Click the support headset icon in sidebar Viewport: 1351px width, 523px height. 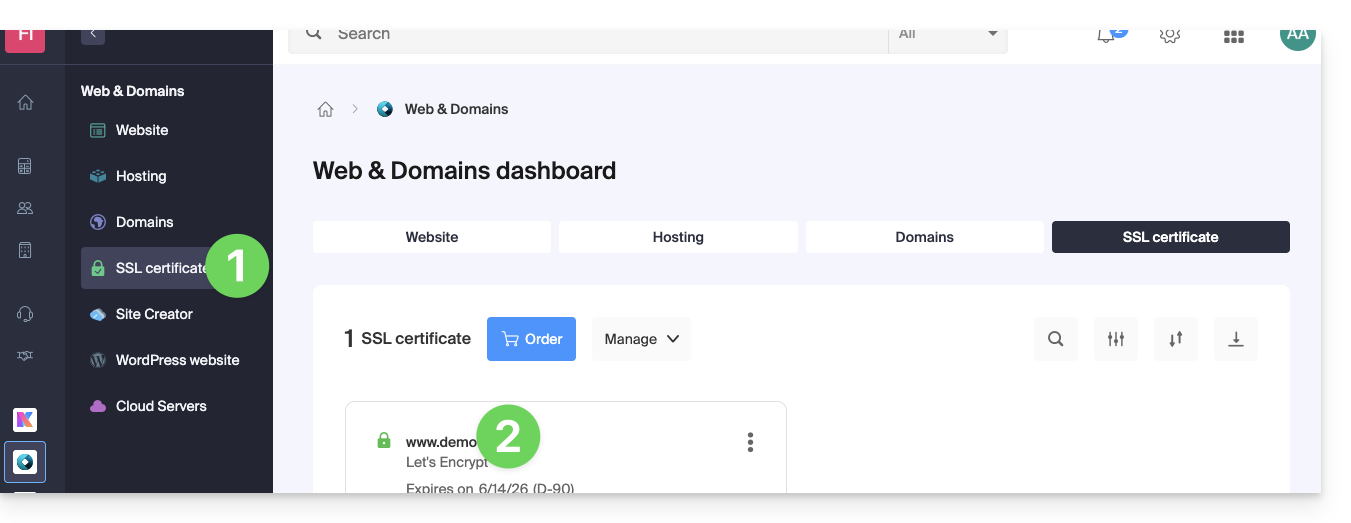26,314
